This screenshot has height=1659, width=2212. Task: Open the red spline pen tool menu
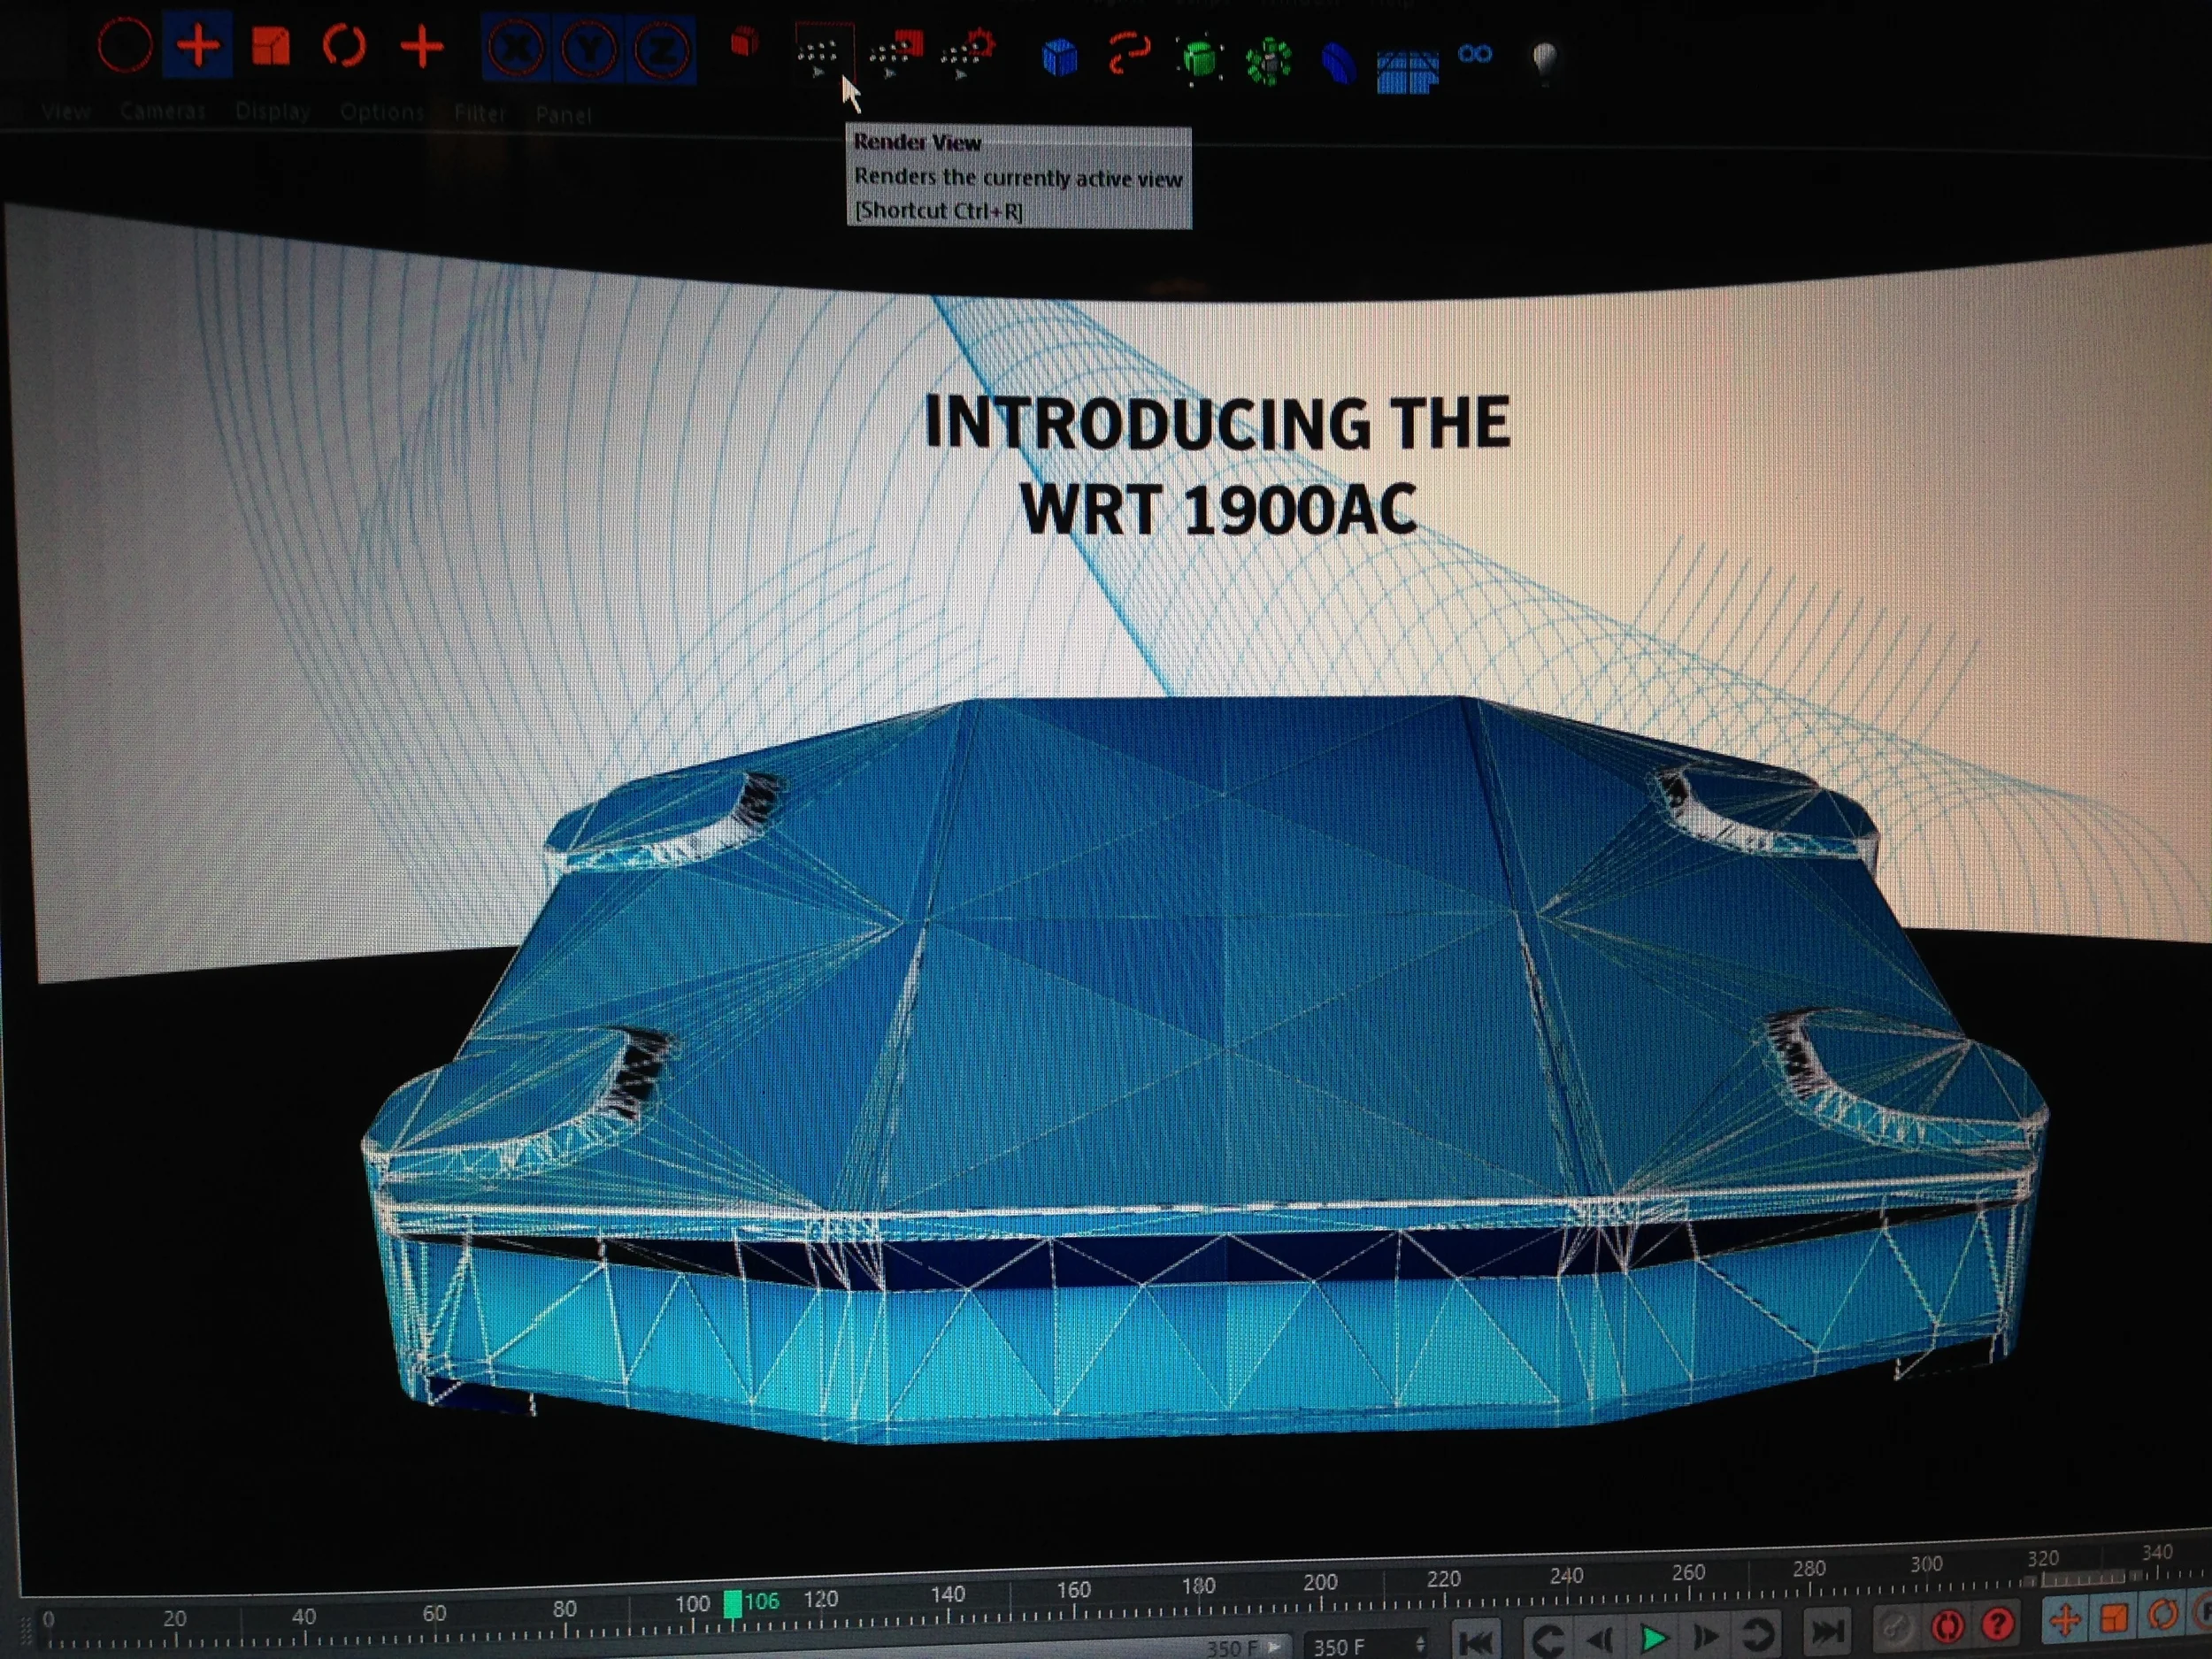pos(1130,54)
